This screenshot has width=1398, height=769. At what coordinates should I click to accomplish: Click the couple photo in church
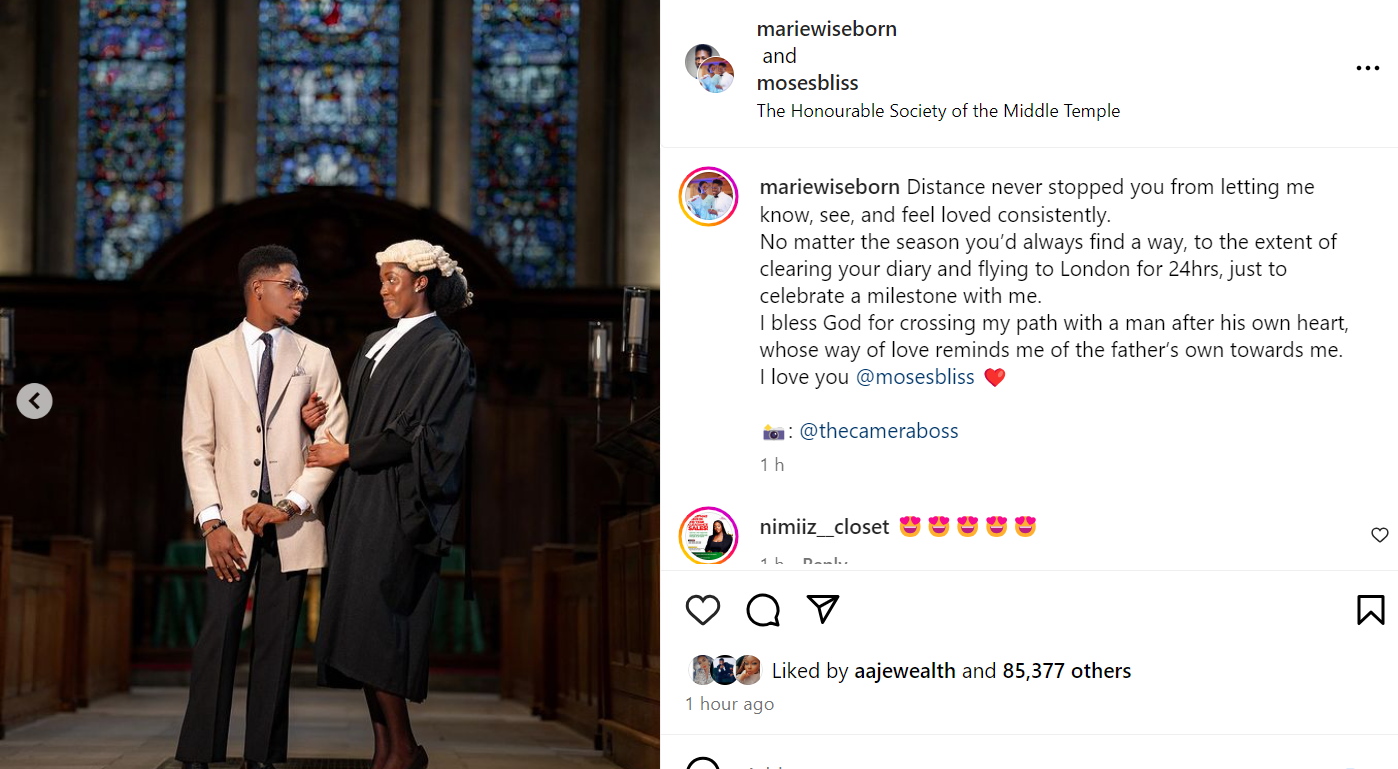330,450
